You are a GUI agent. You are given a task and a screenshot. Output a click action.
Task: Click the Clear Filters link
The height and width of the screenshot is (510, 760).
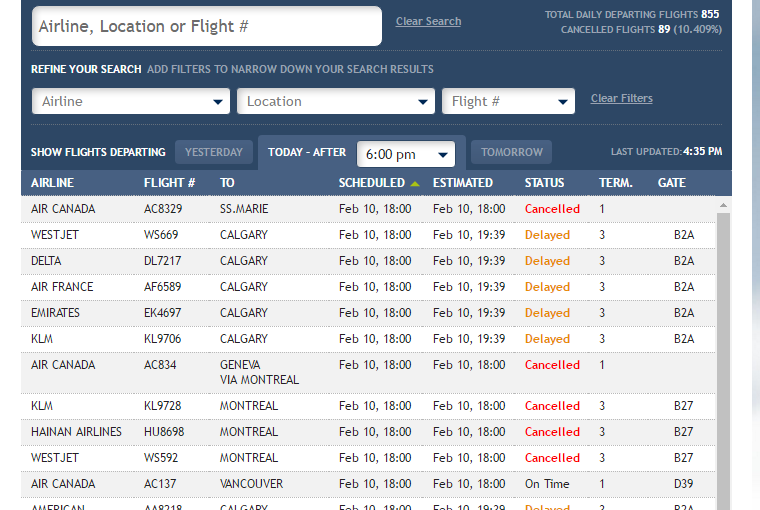coord(621,99)
